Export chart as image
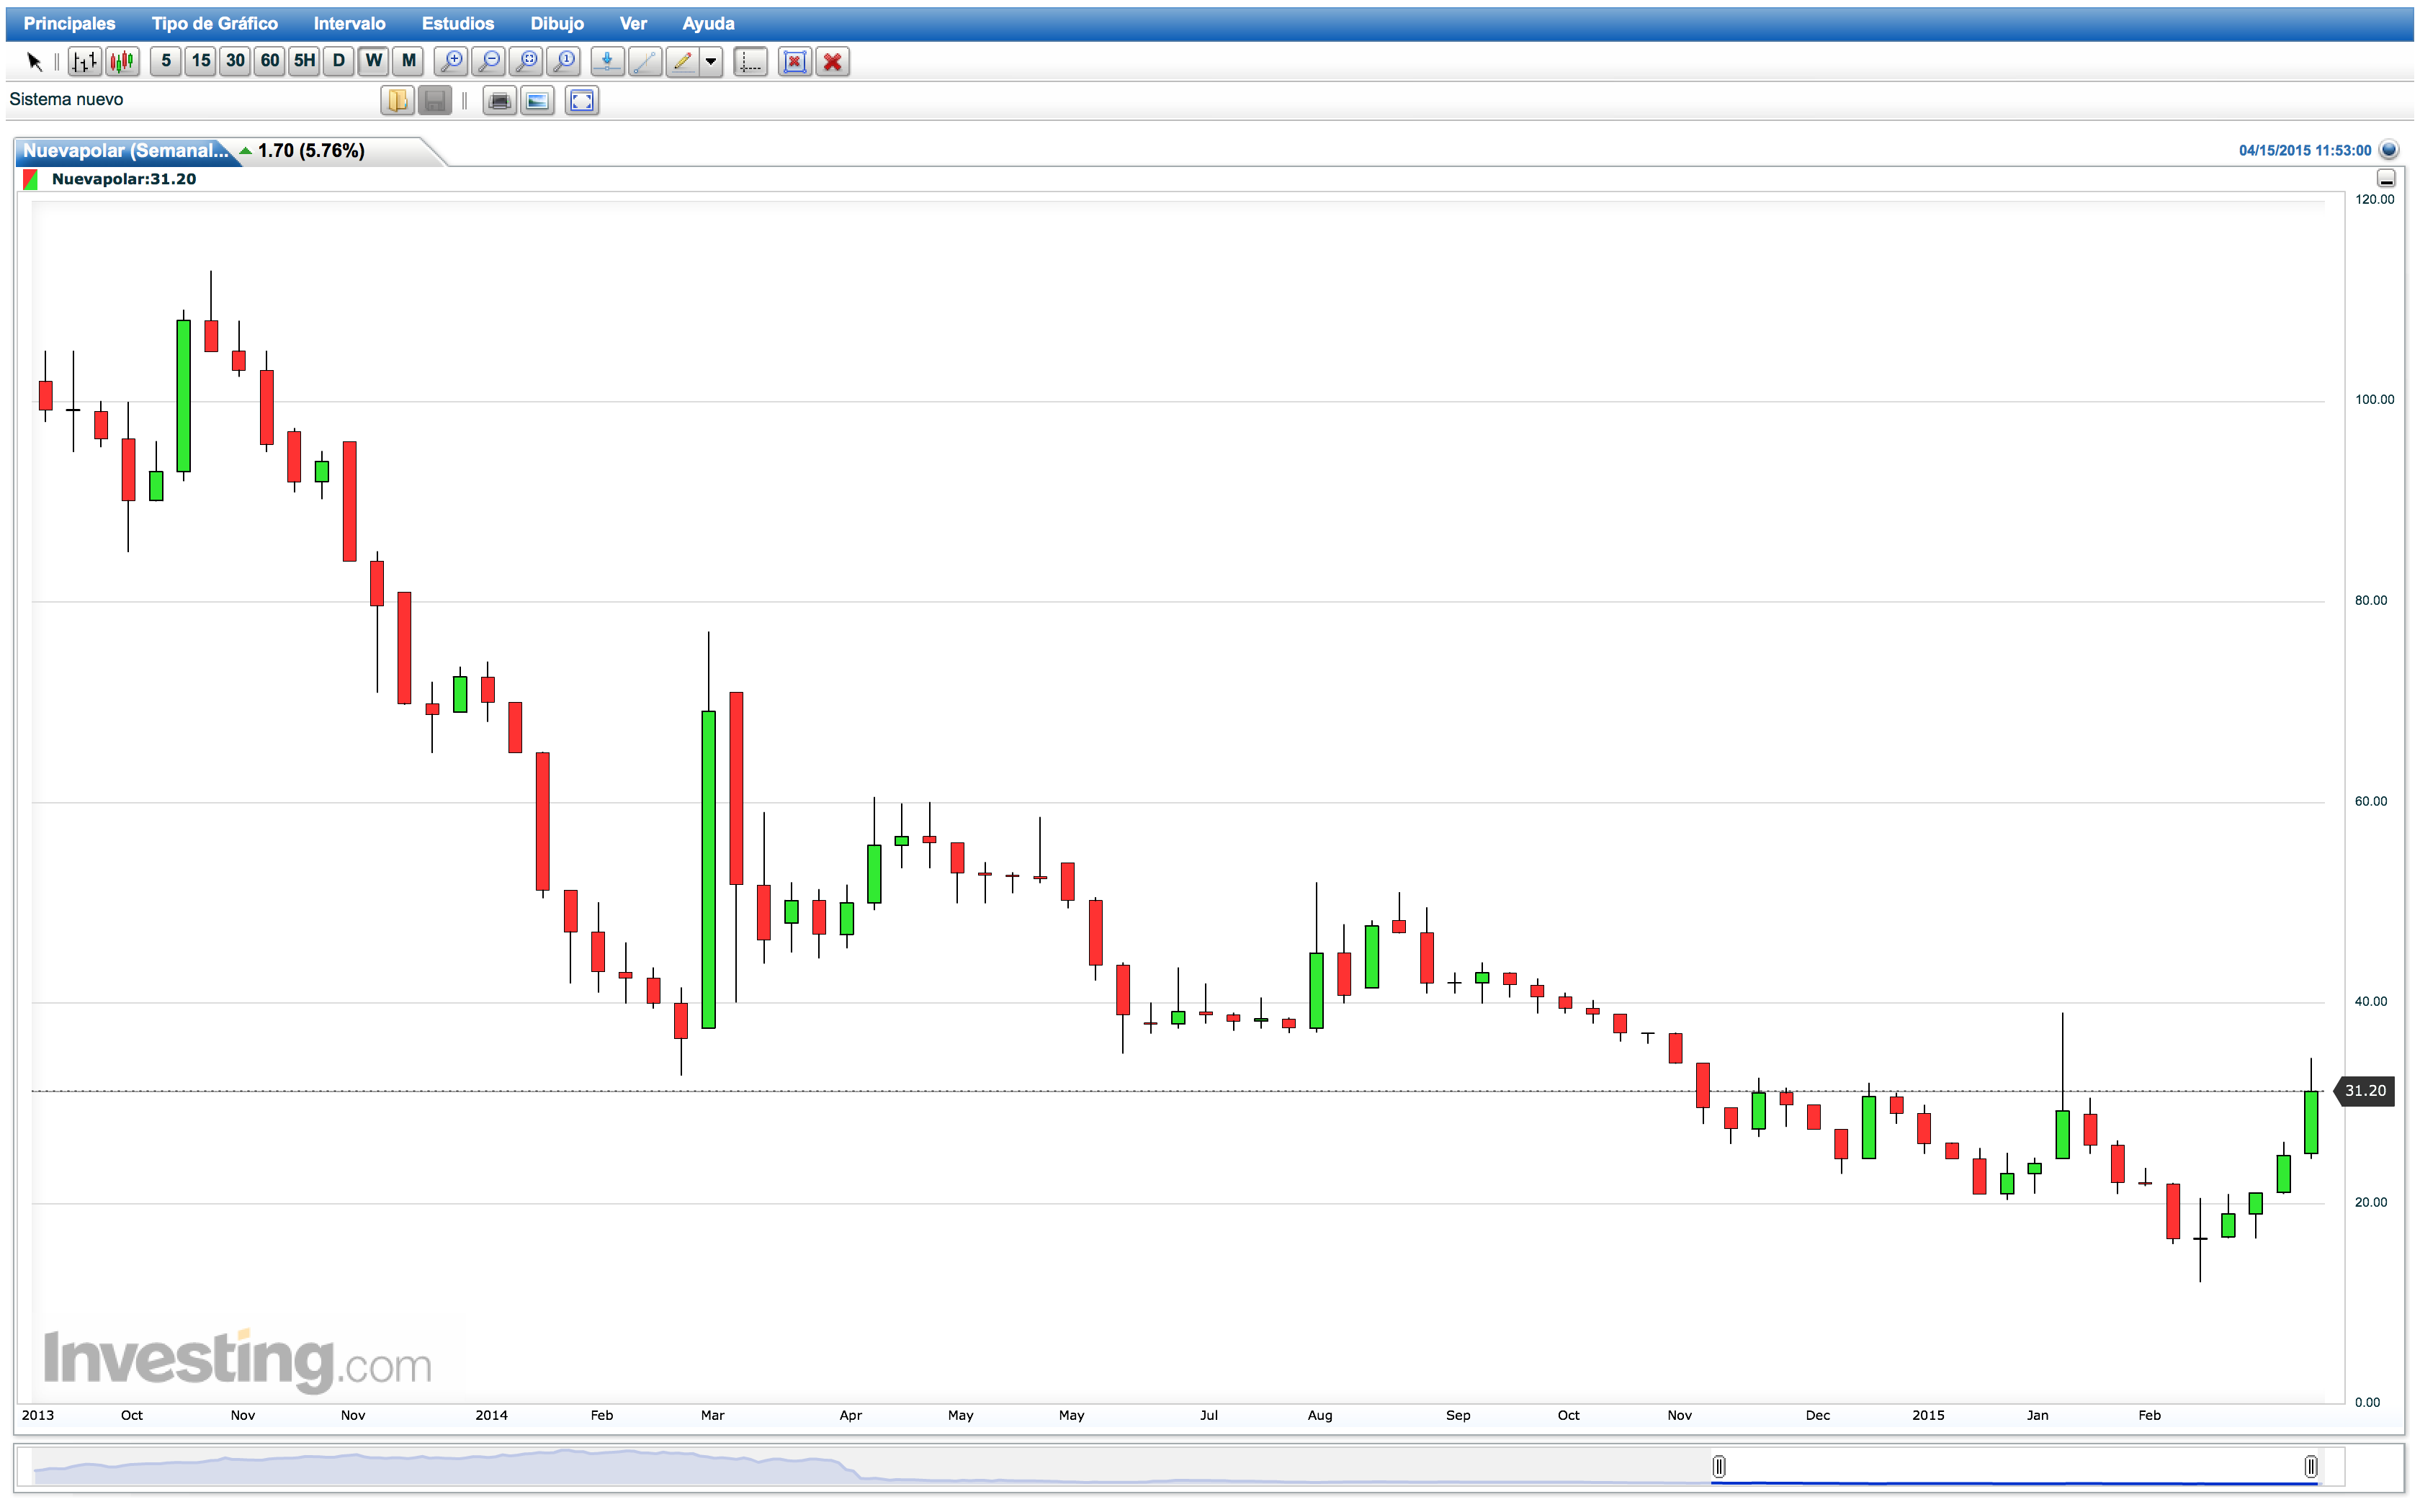 pyautogui.click(x=537, y=100)
